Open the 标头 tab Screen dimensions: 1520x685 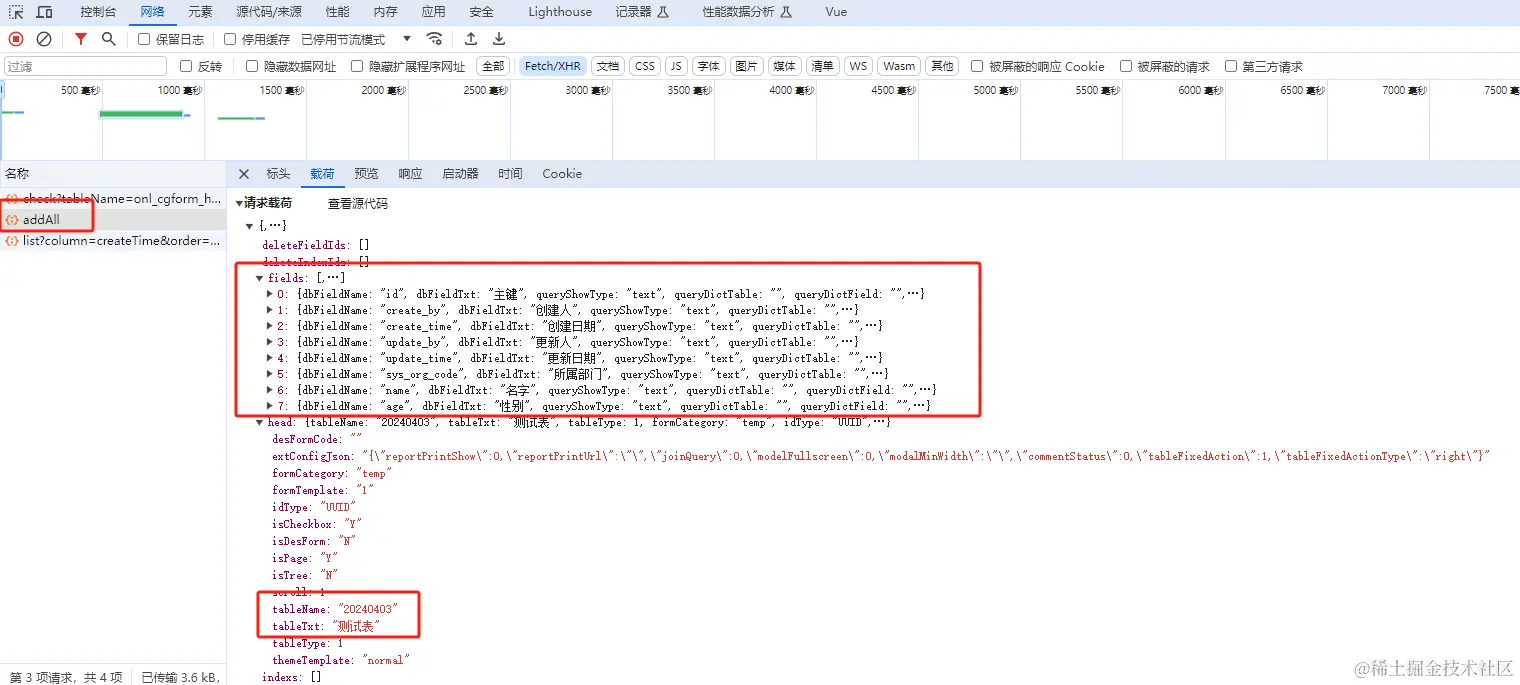(x=278, y=174)
